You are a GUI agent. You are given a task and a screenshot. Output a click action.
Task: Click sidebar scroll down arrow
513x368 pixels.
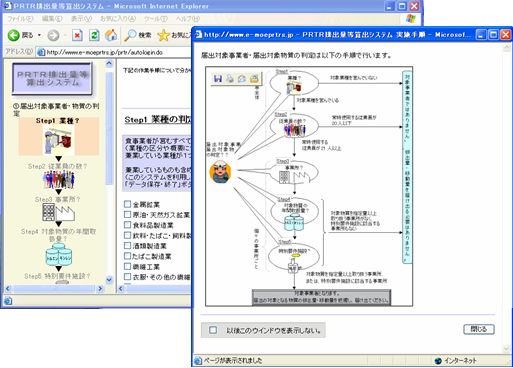point(109,280)
